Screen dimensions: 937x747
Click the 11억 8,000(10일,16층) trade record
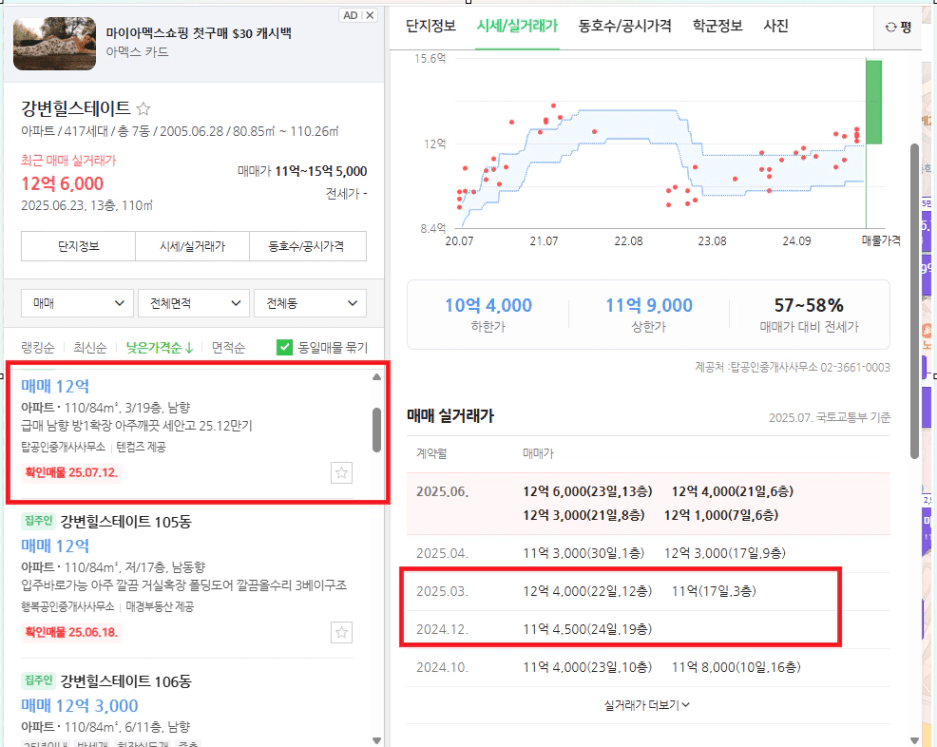click(736, 668)
